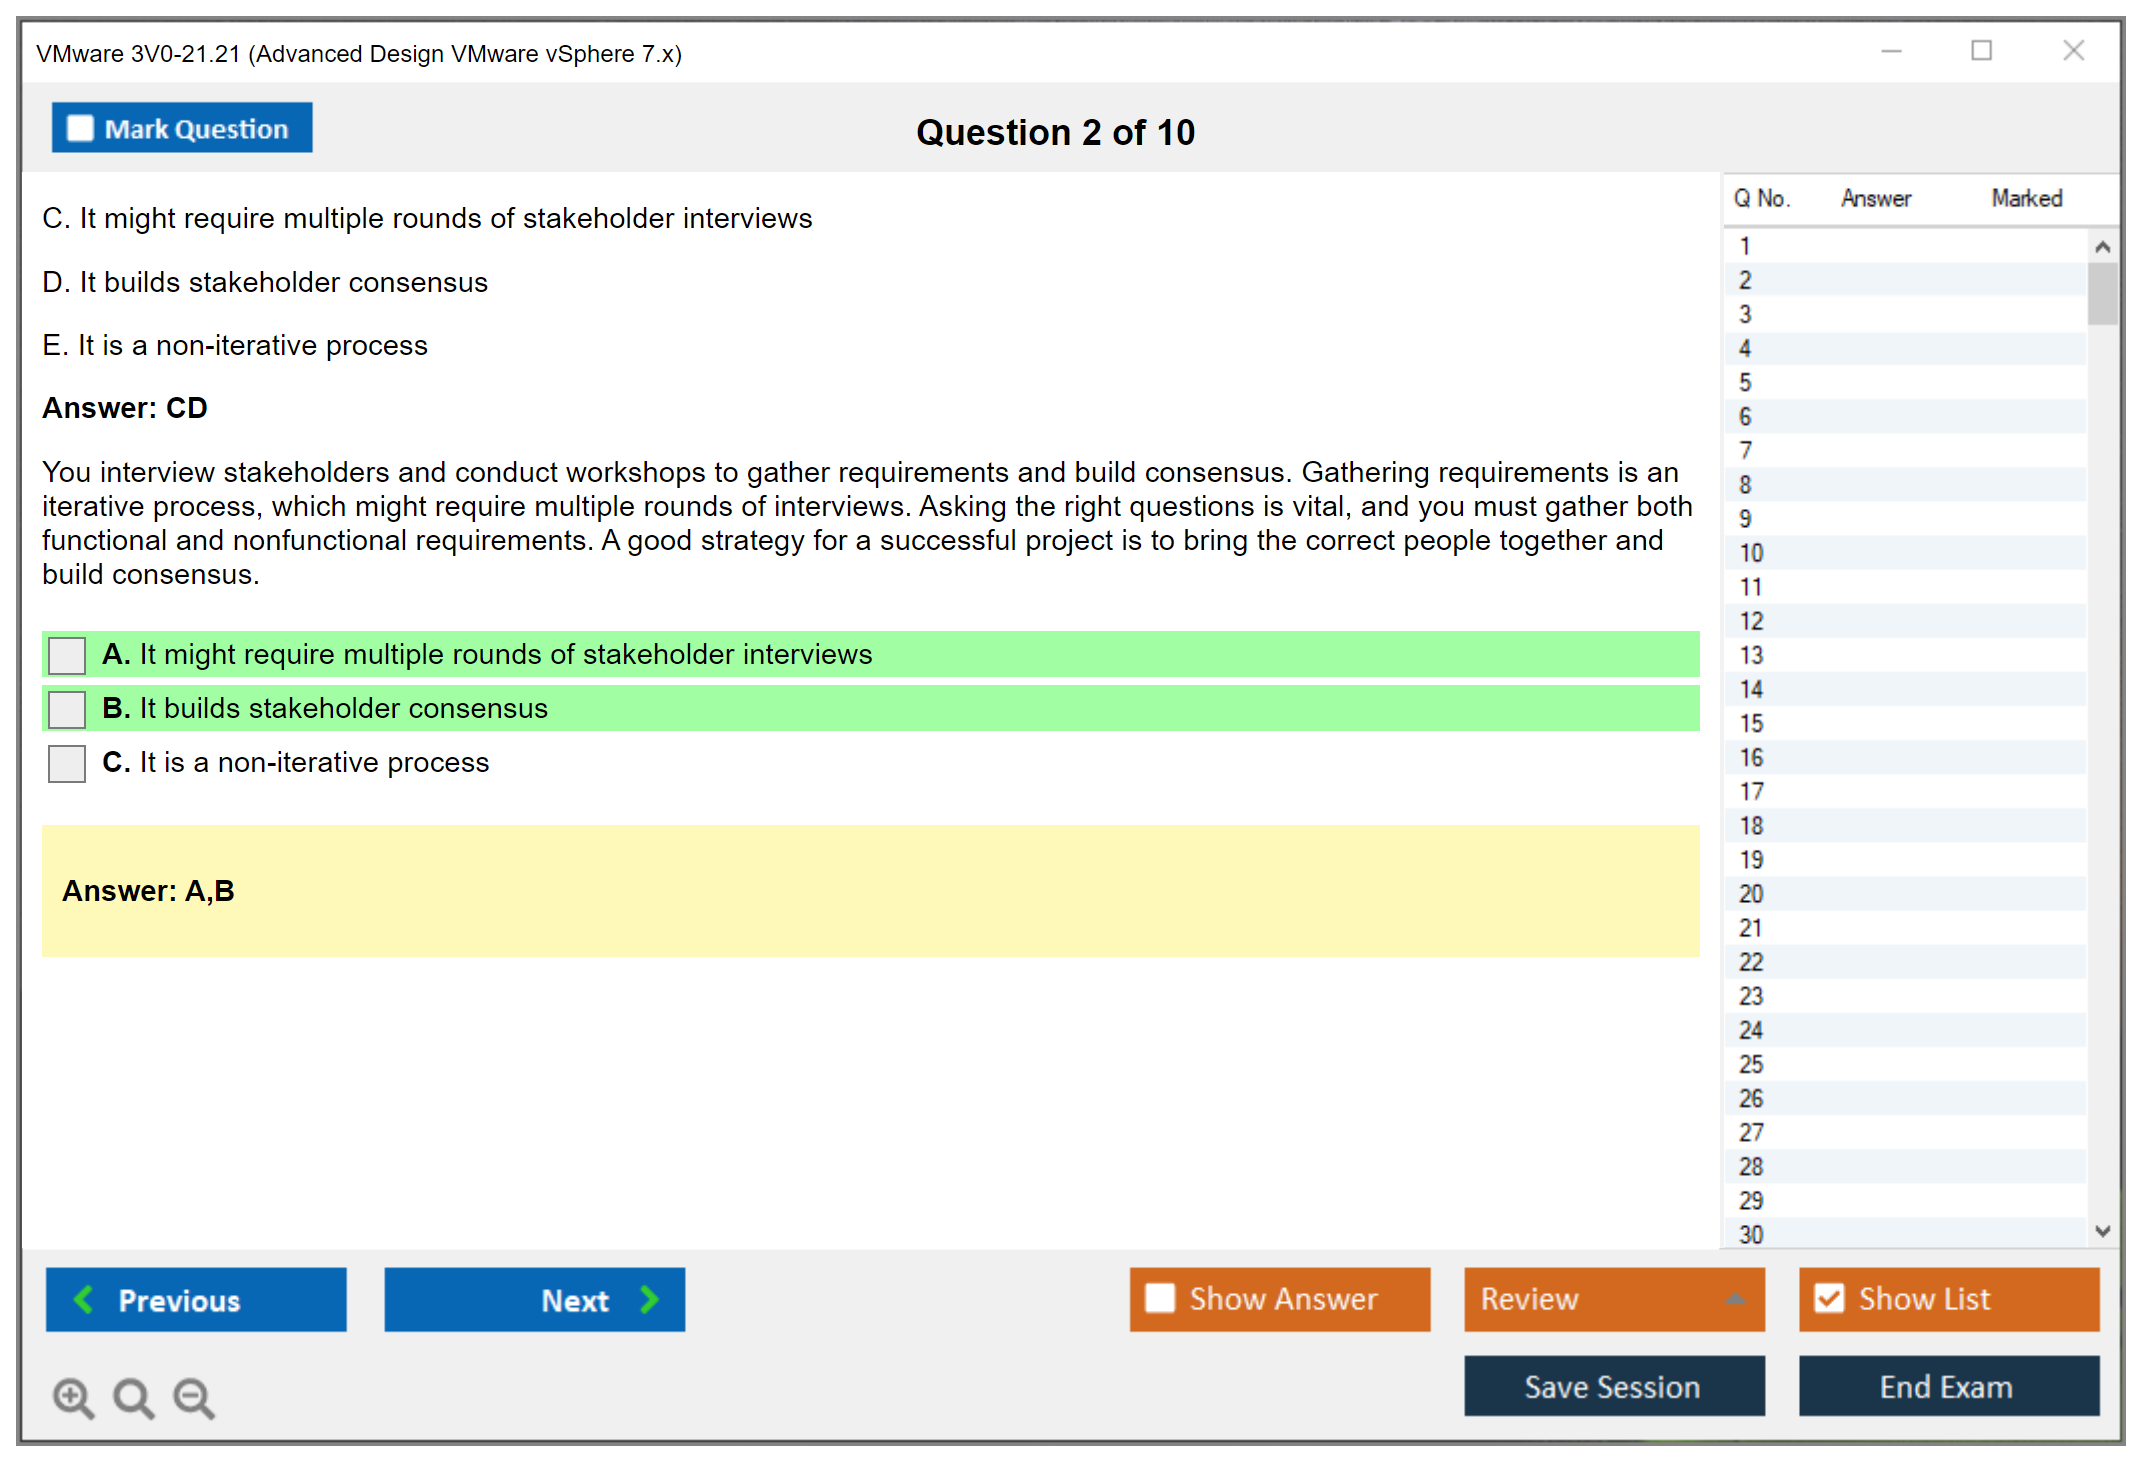Check option C non-iterative process

coord(67,764)
